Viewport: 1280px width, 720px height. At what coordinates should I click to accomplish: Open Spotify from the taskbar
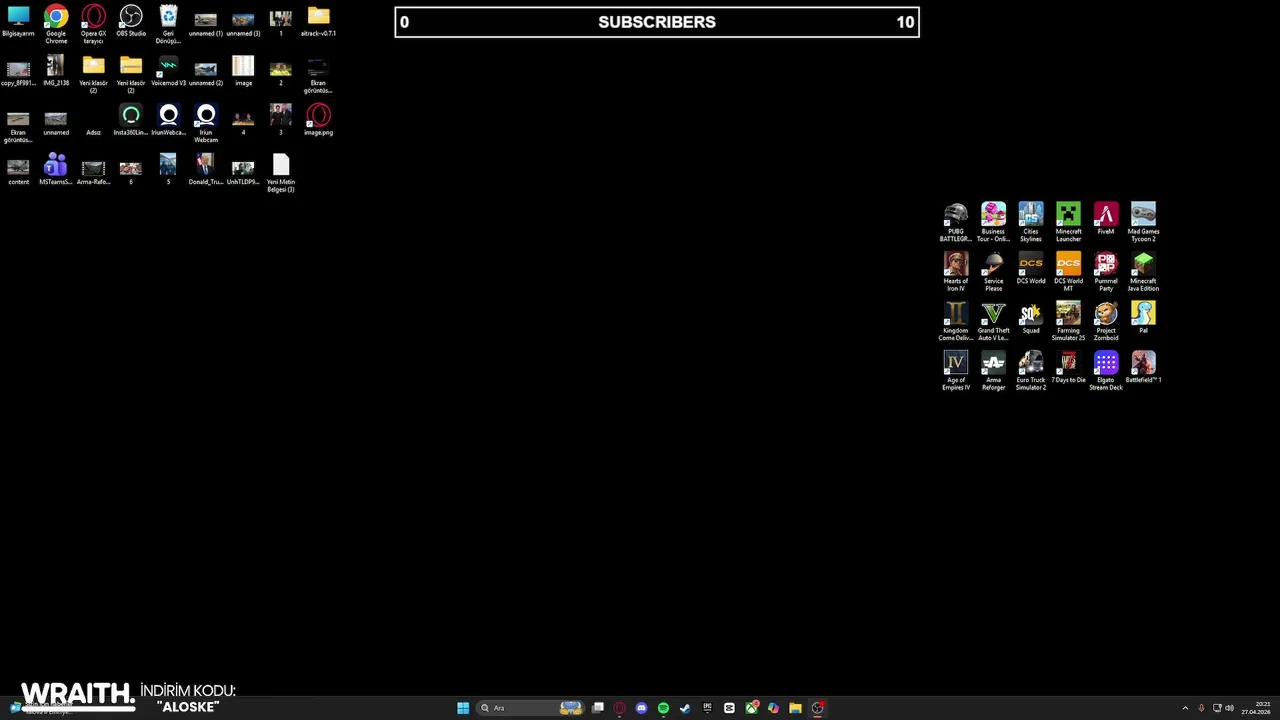tap(663, 708)
